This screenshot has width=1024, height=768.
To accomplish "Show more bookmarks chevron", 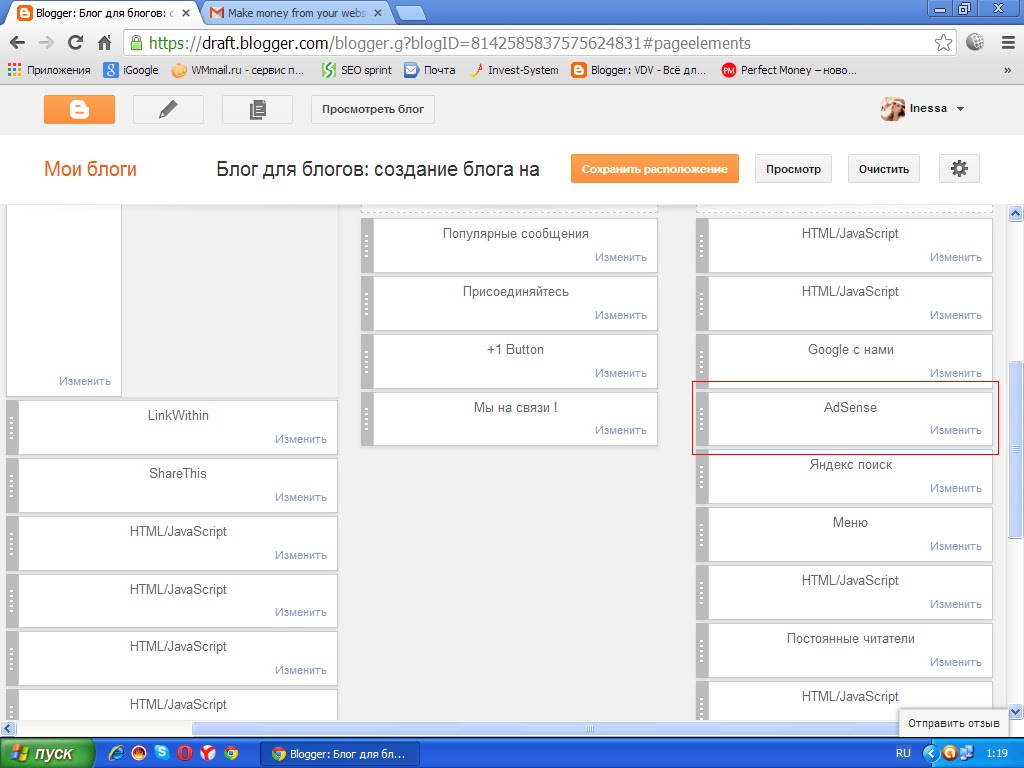I will (1008, 71).
